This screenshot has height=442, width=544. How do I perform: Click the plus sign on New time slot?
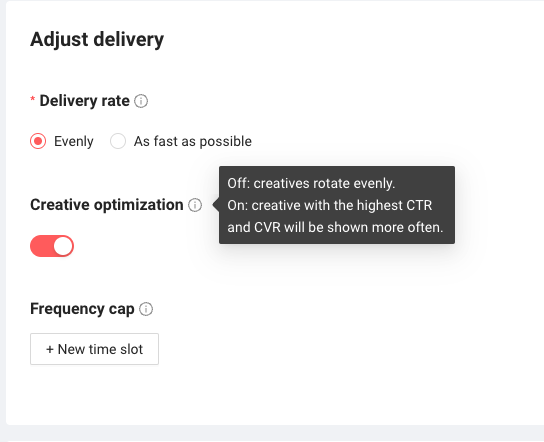point(50,349)
